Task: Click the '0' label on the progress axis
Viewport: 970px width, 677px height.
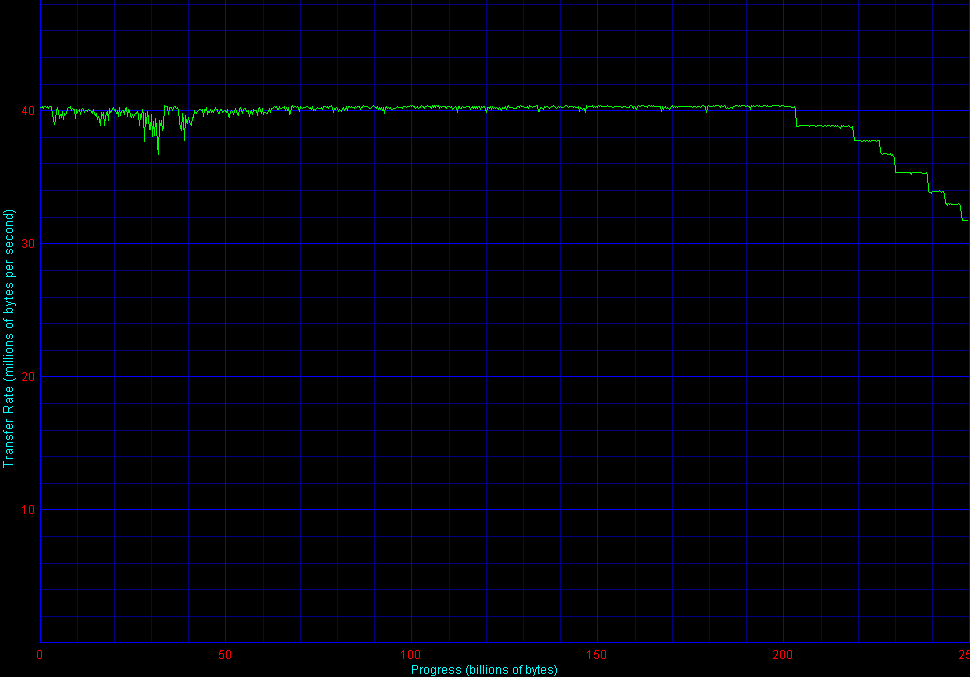Action: pyautogui.click(x=40, y=655)
